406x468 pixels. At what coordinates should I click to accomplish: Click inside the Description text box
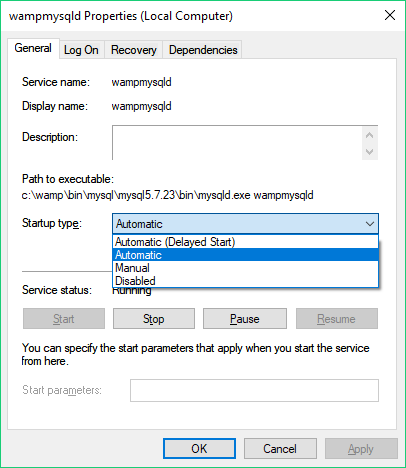click(x=237, y=143)
